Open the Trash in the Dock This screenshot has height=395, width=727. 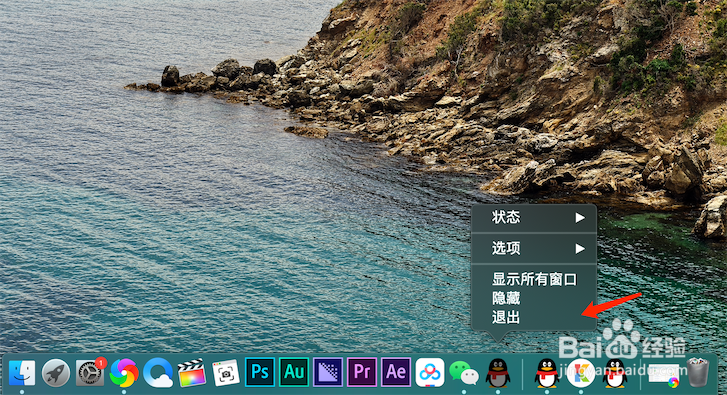point(698,372)
